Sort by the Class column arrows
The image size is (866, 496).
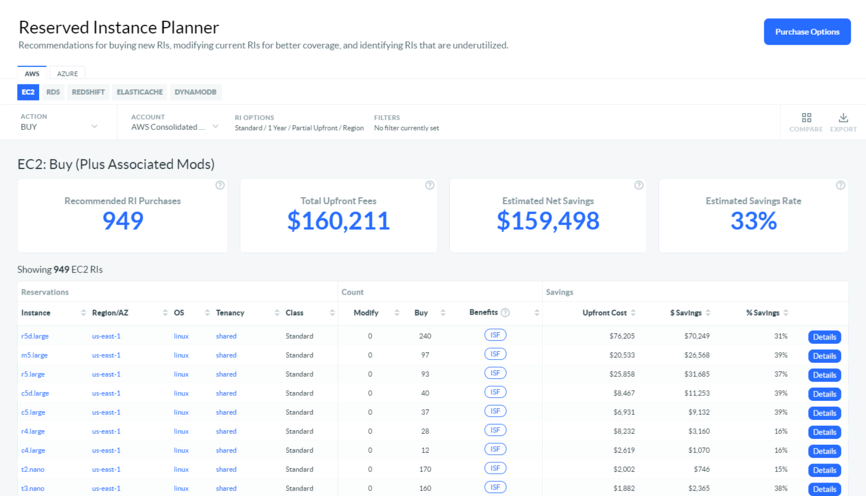click(x=332, y=313)
